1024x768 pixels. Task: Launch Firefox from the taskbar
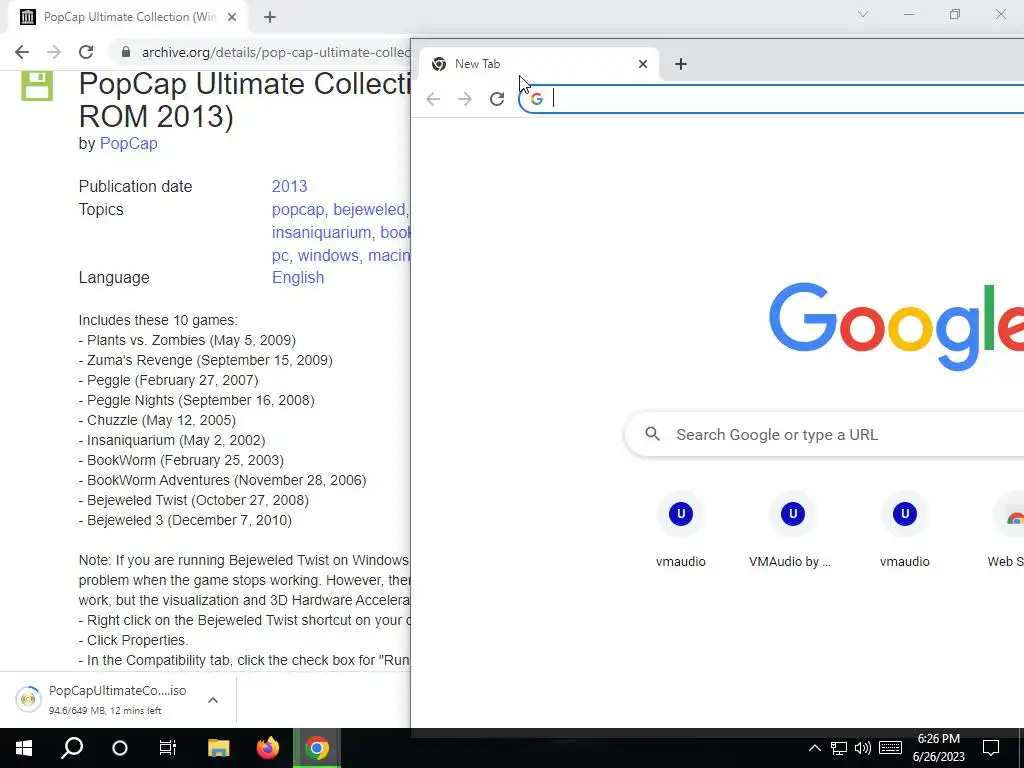coord(267,748)
